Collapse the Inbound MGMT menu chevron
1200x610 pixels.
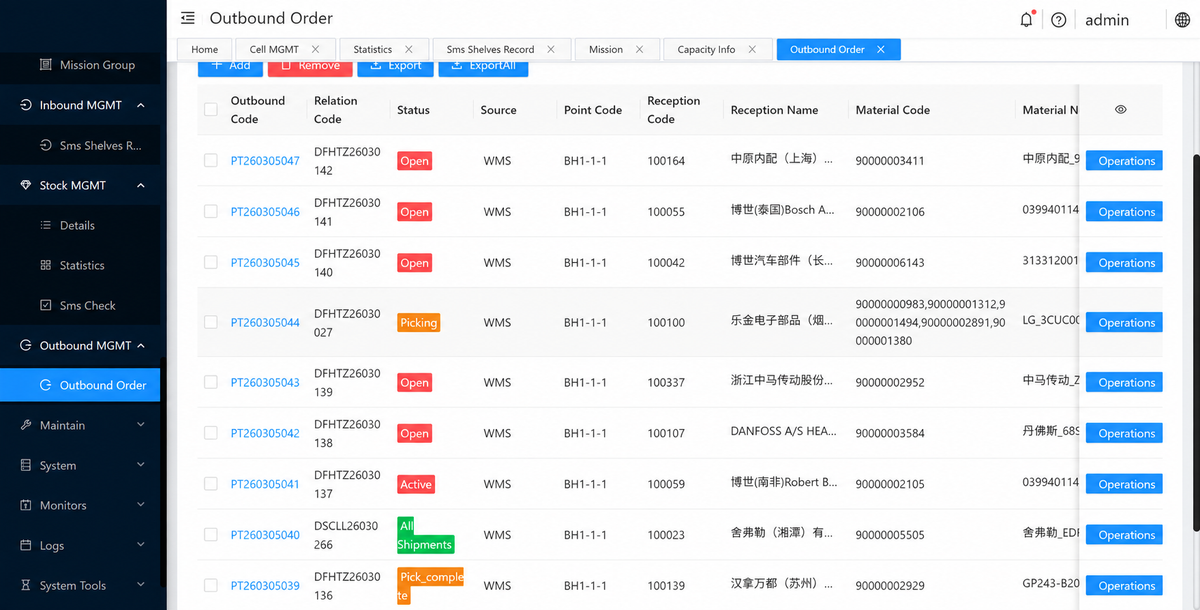pyautogui.click(x=140, y=105)
